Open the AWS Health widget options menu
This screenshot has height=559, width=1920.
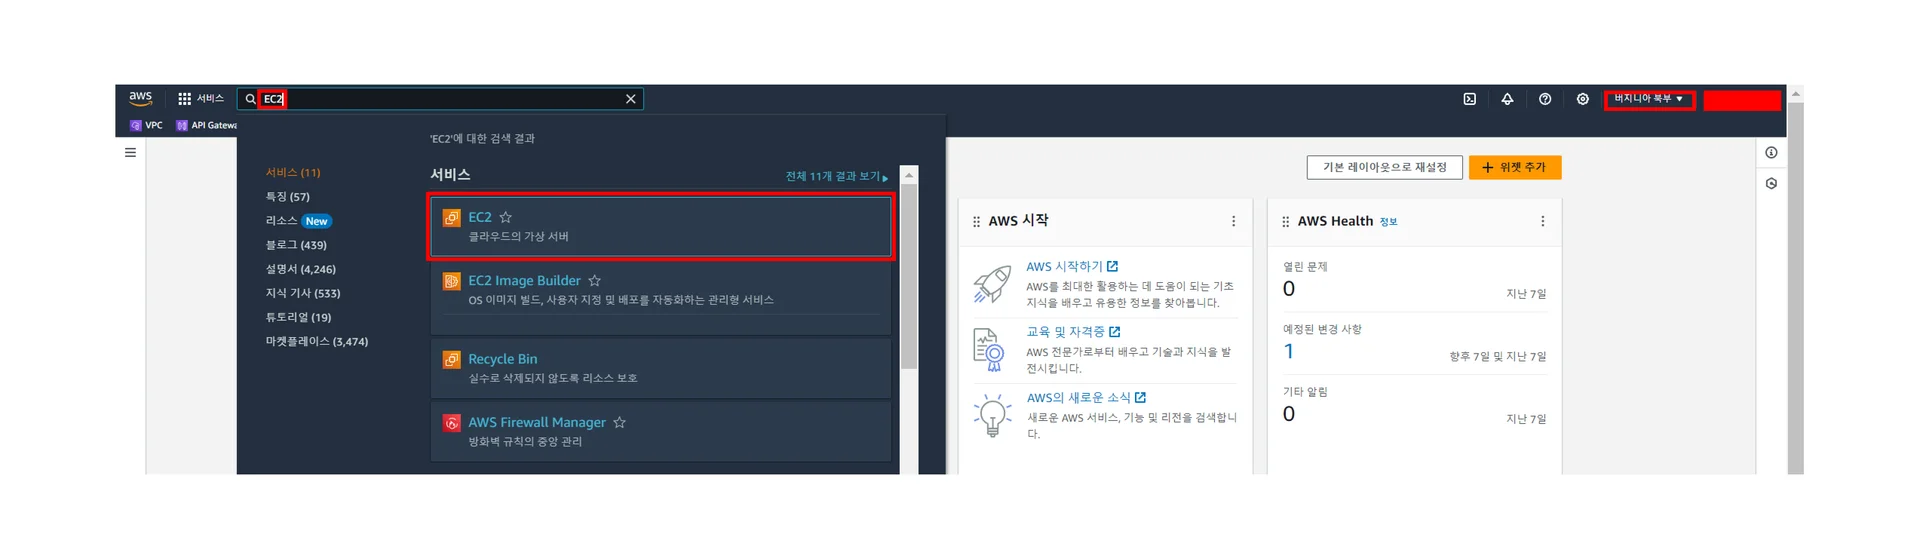[x=1542, y=221]
